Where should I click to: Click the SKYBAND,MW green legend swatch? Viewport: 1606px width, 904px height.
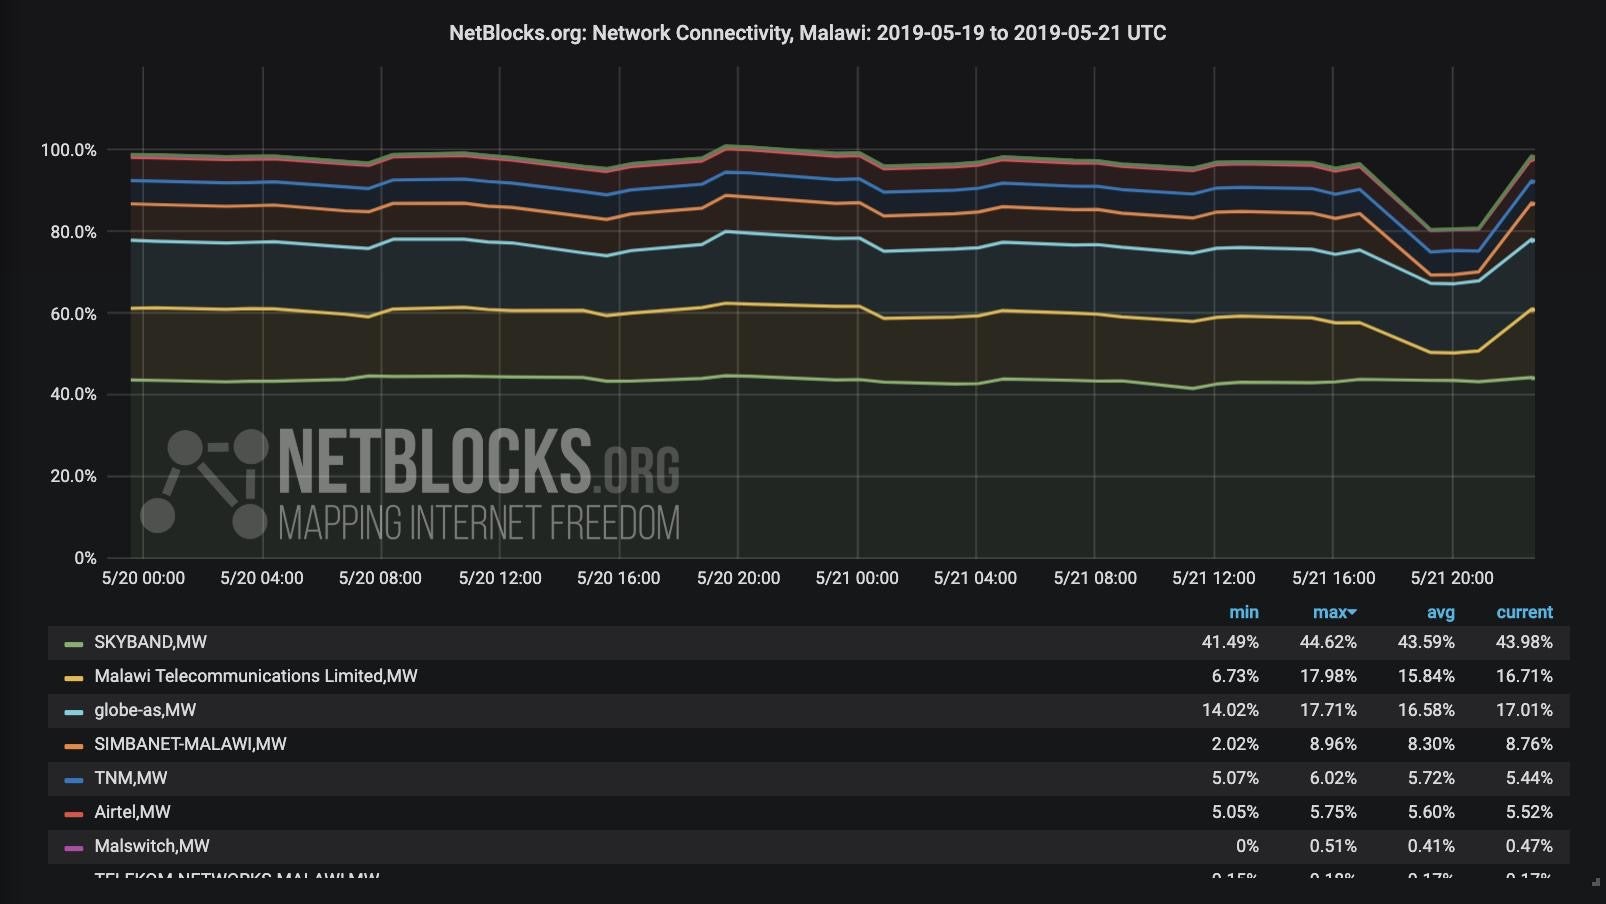[x=73, y=643]
